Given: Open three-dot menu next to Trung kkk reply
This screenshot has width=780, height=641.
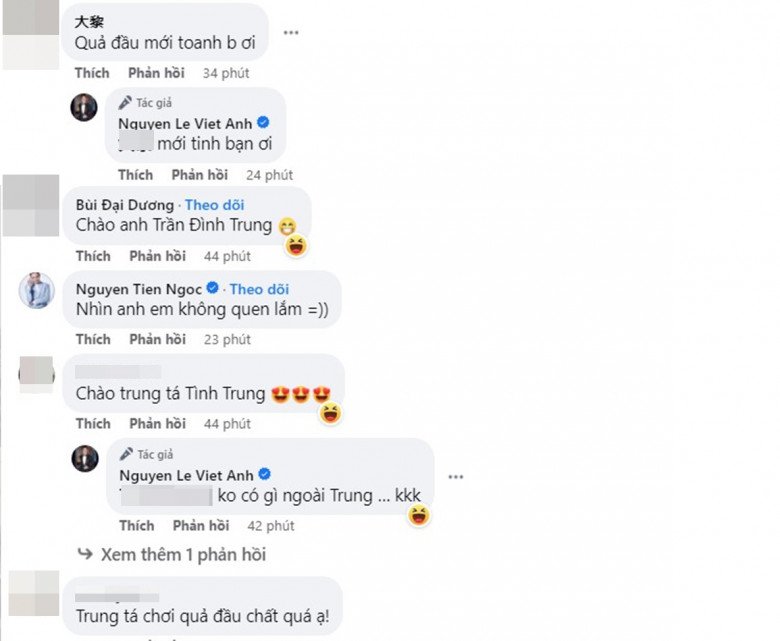Looking at the screenshot, I should (x=456, y=477).
